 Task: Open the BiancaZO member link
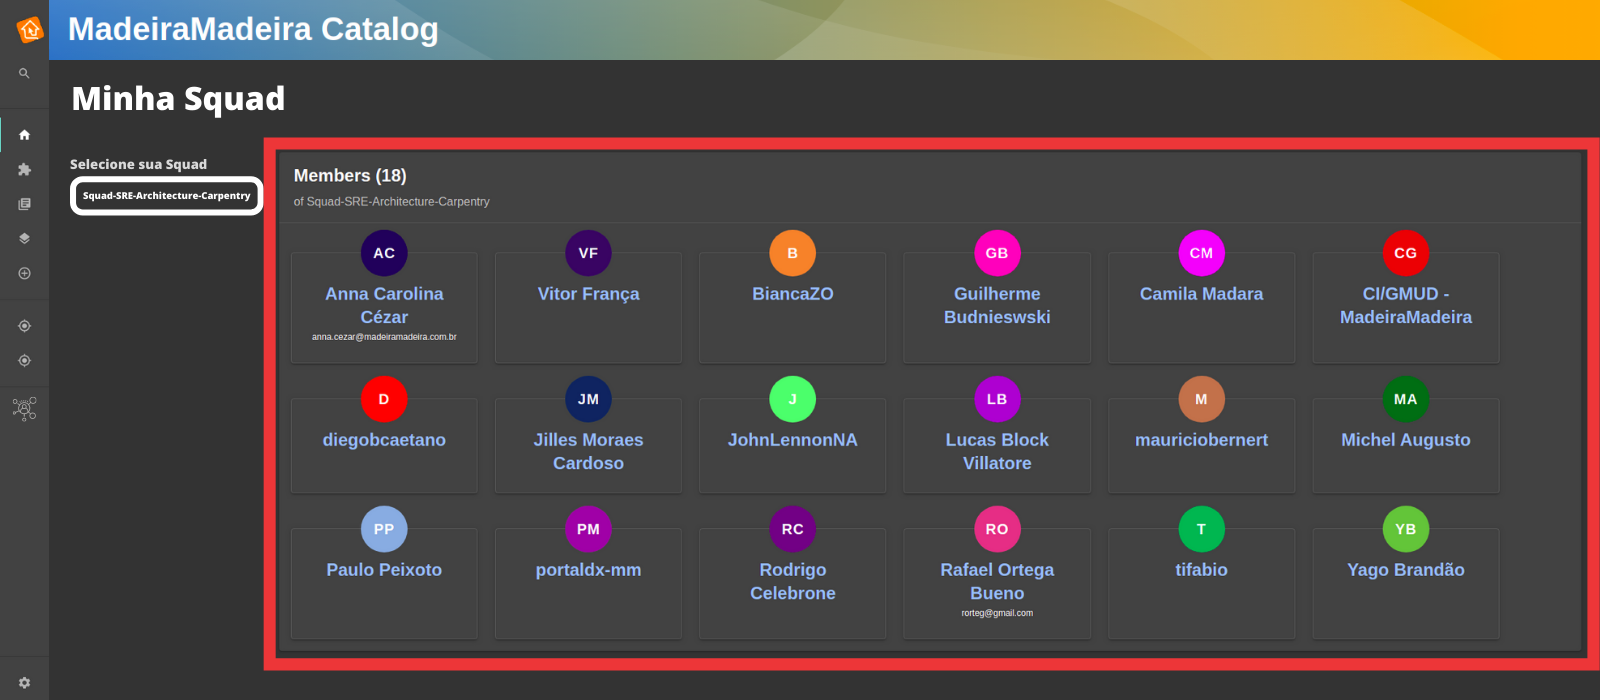click(x=792, y=294)
